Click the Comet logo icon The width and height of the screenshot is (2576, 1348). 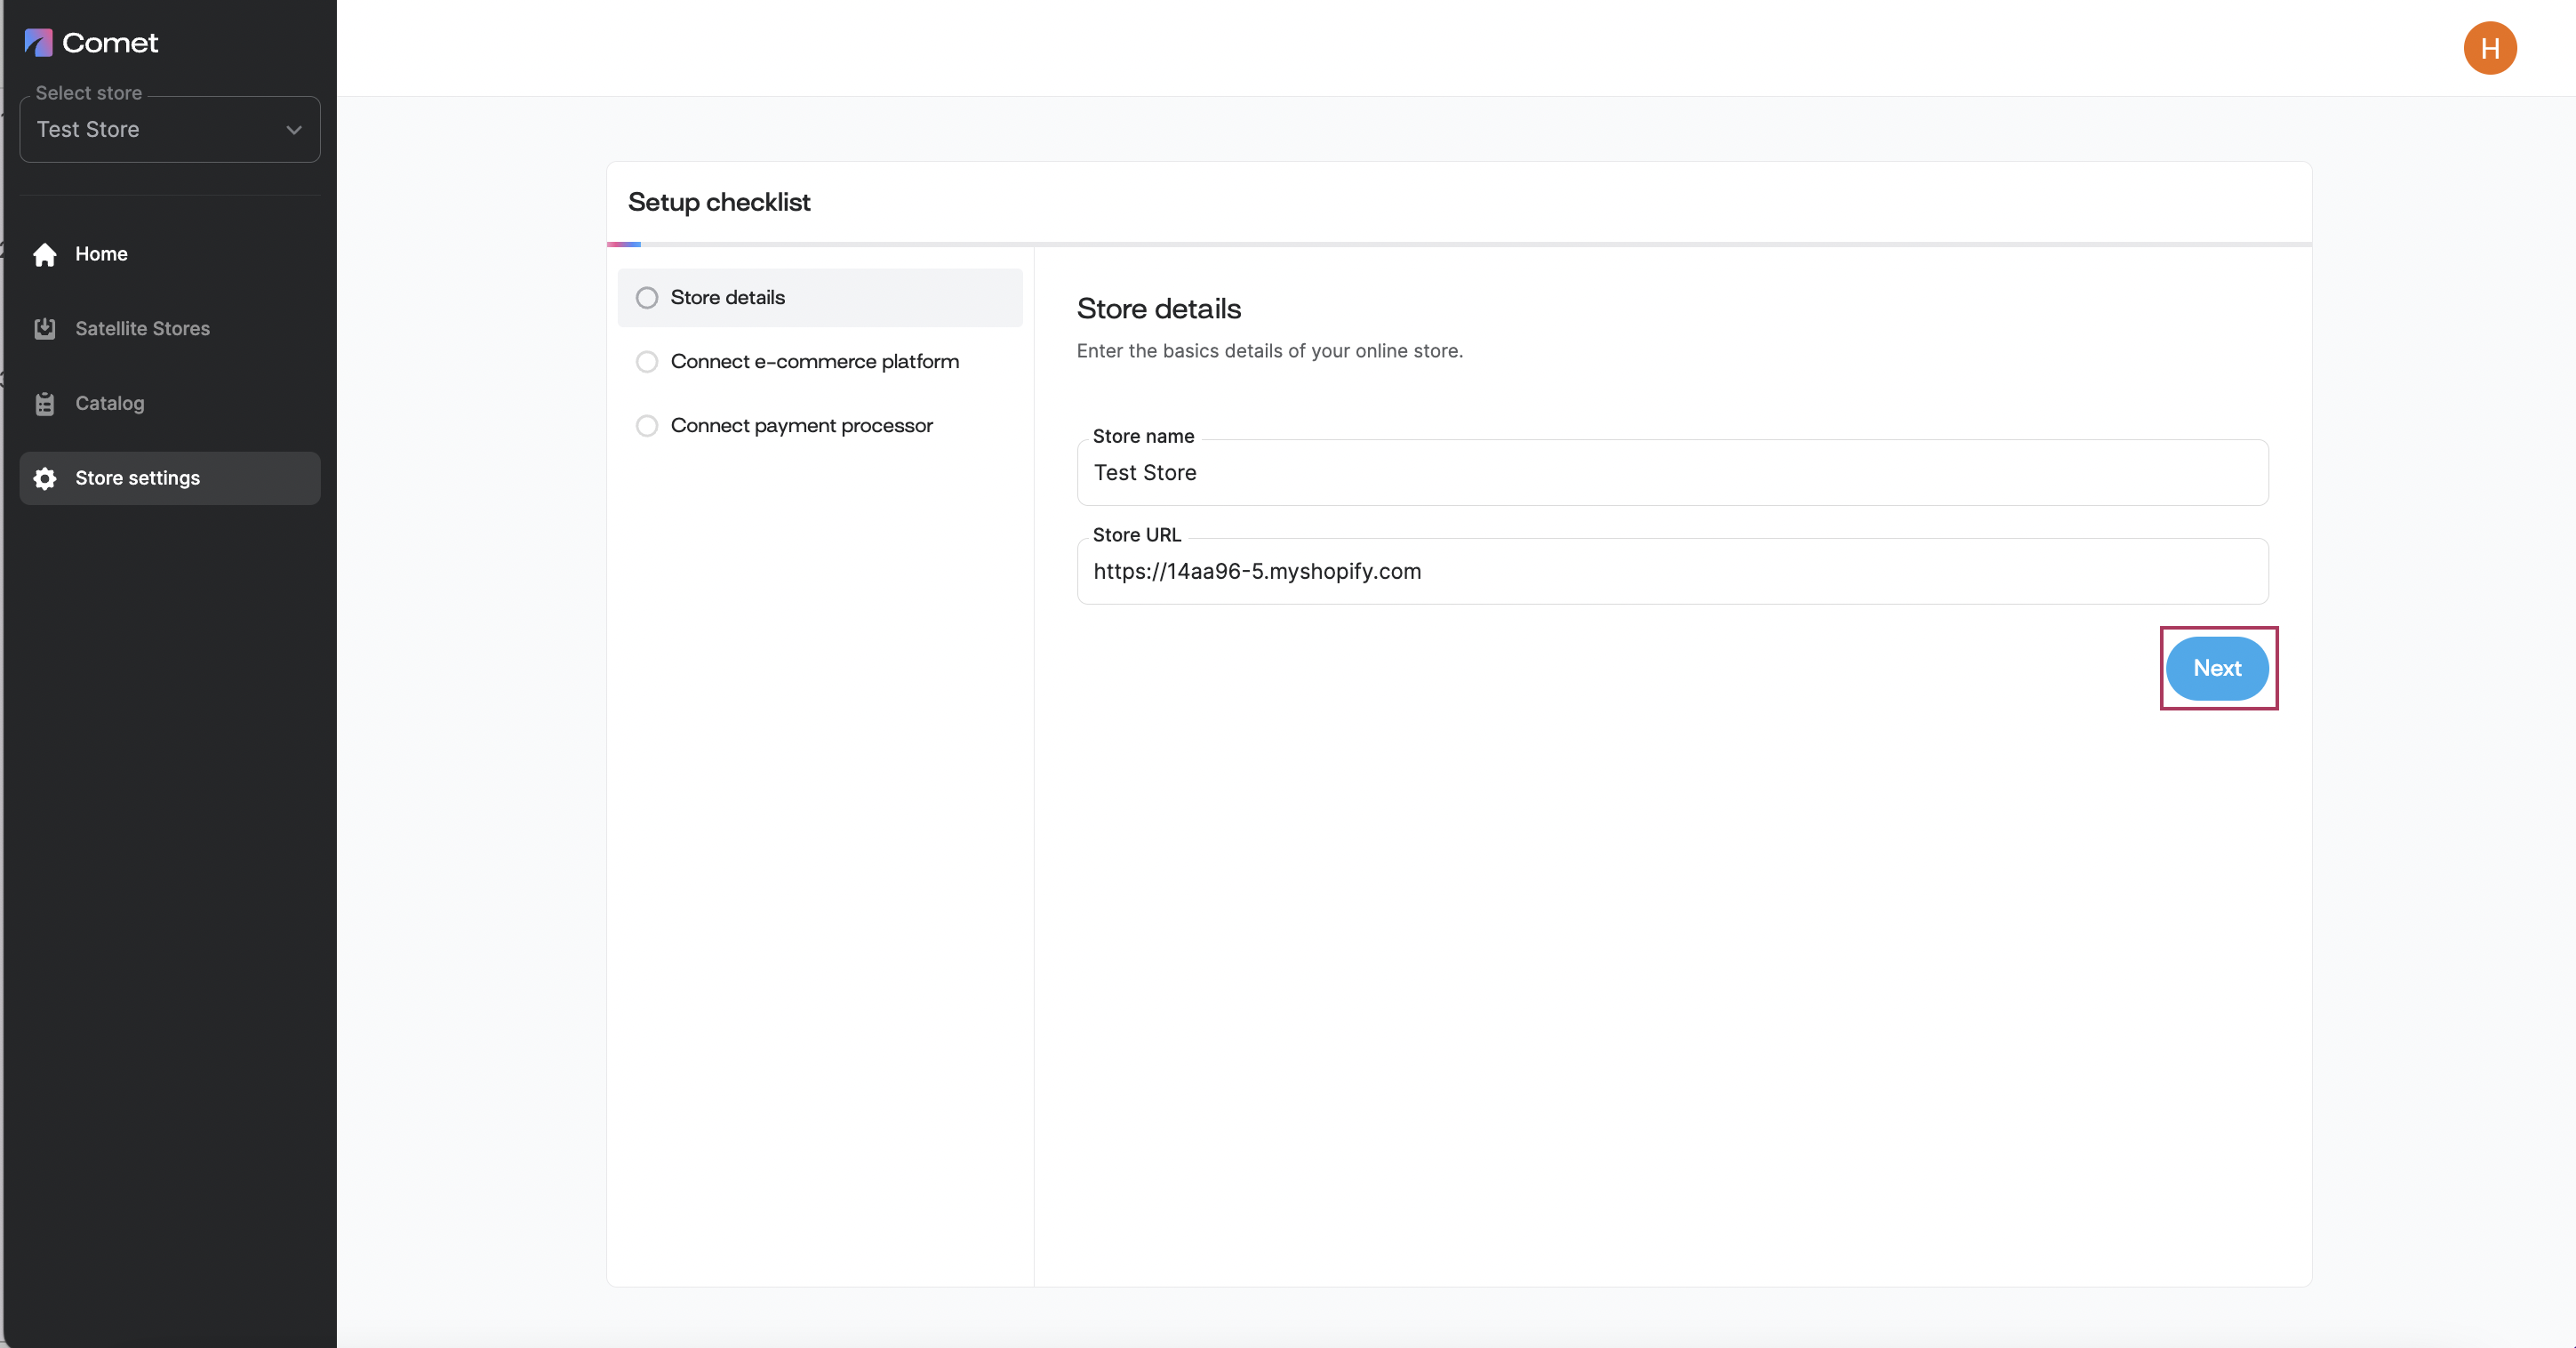tap(38, 42)
